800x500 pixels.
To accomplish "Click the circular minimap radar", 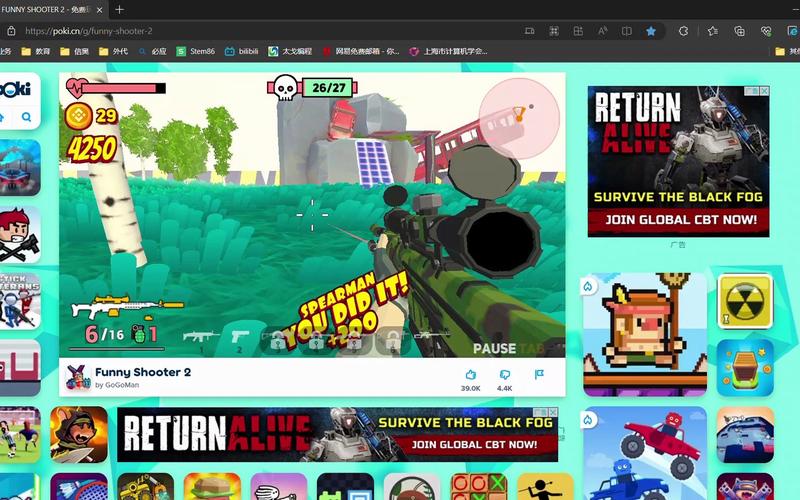I will pyautogui.click(x=519, y=118).
